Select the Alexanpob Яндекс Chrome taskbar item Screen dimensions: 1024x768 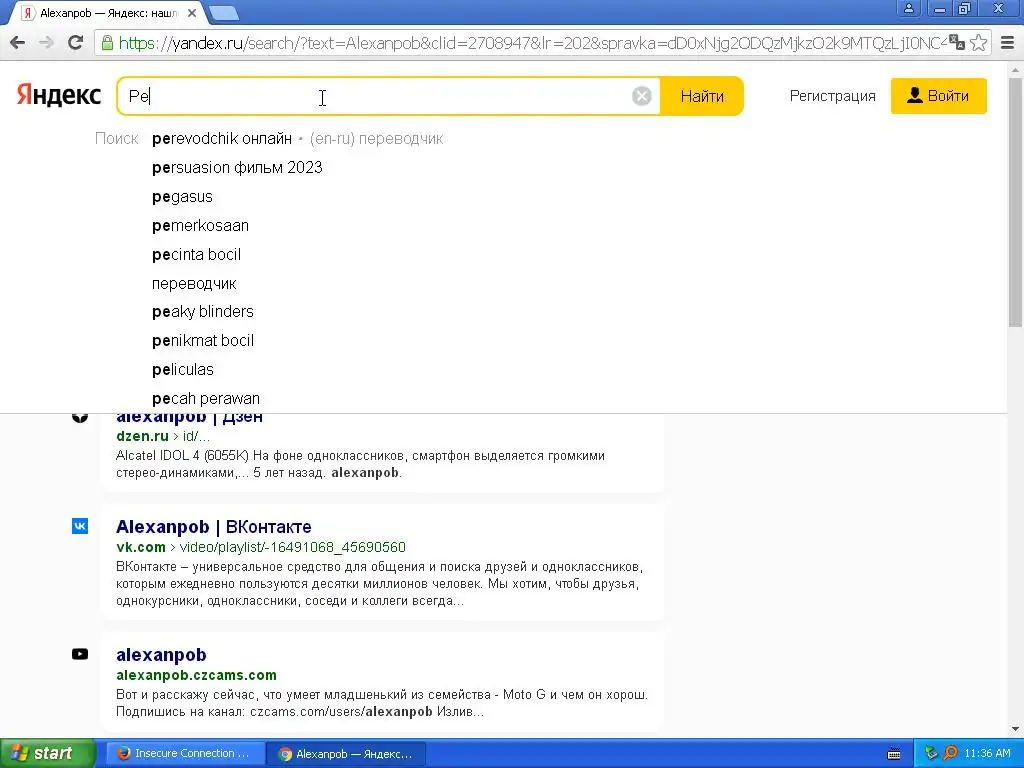347,753
